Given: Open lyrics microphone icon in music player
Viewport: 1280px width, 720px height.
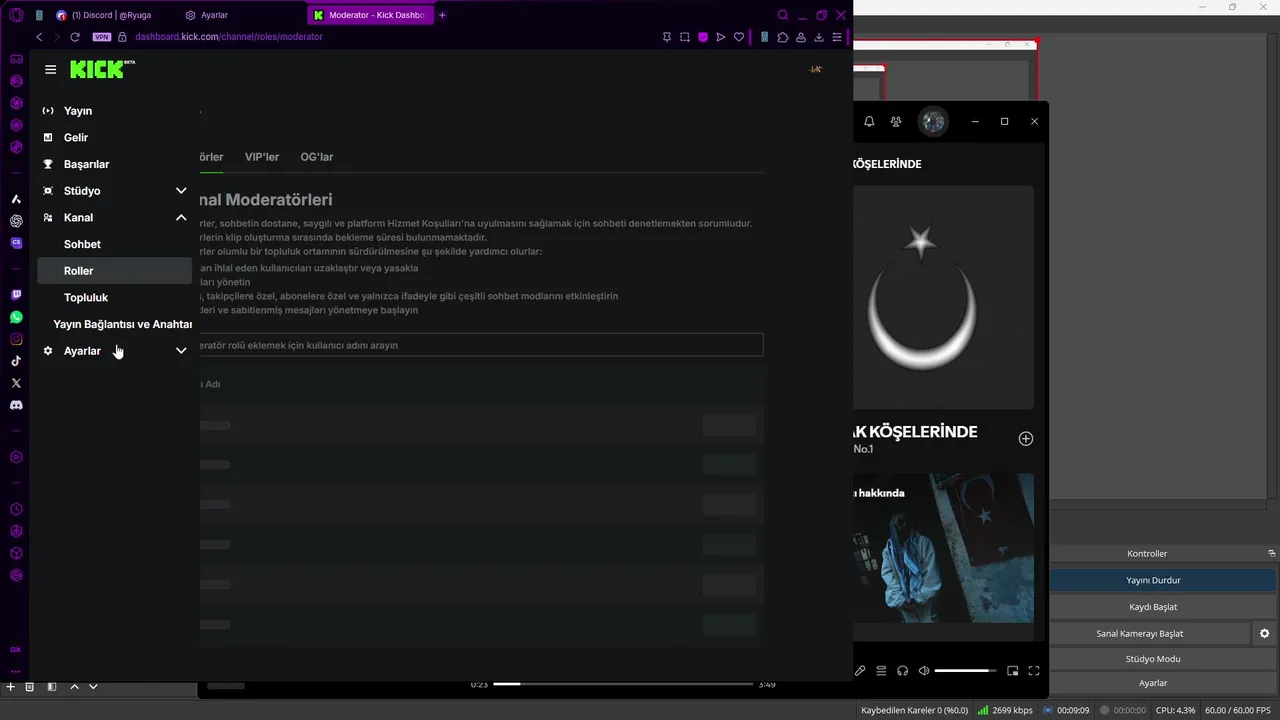Looking at the screenshot, I should 860,671.
